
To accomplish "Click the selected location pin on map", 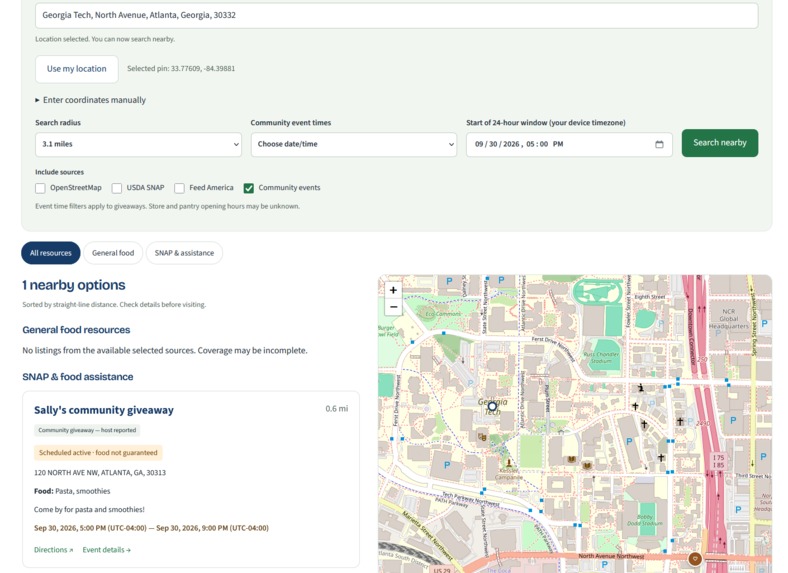I will 492,406.
